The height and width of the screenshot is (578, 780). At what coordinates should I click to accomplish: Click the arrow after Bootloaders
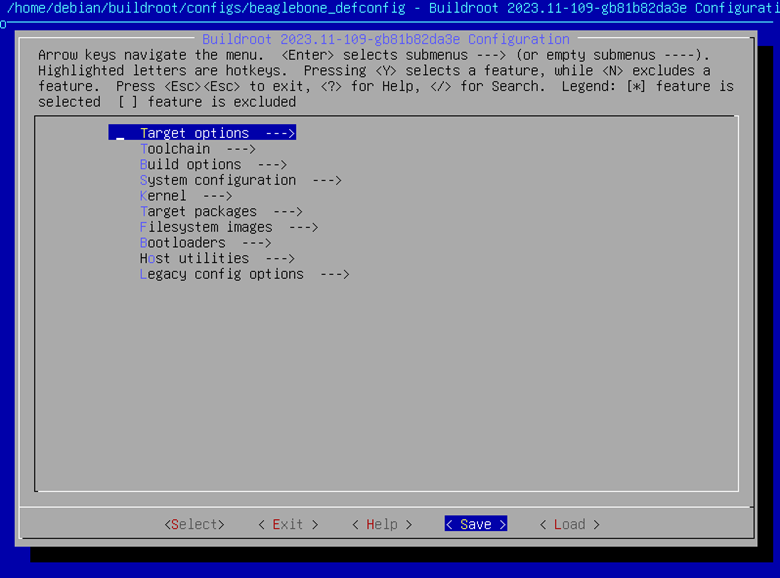(256, 243)
